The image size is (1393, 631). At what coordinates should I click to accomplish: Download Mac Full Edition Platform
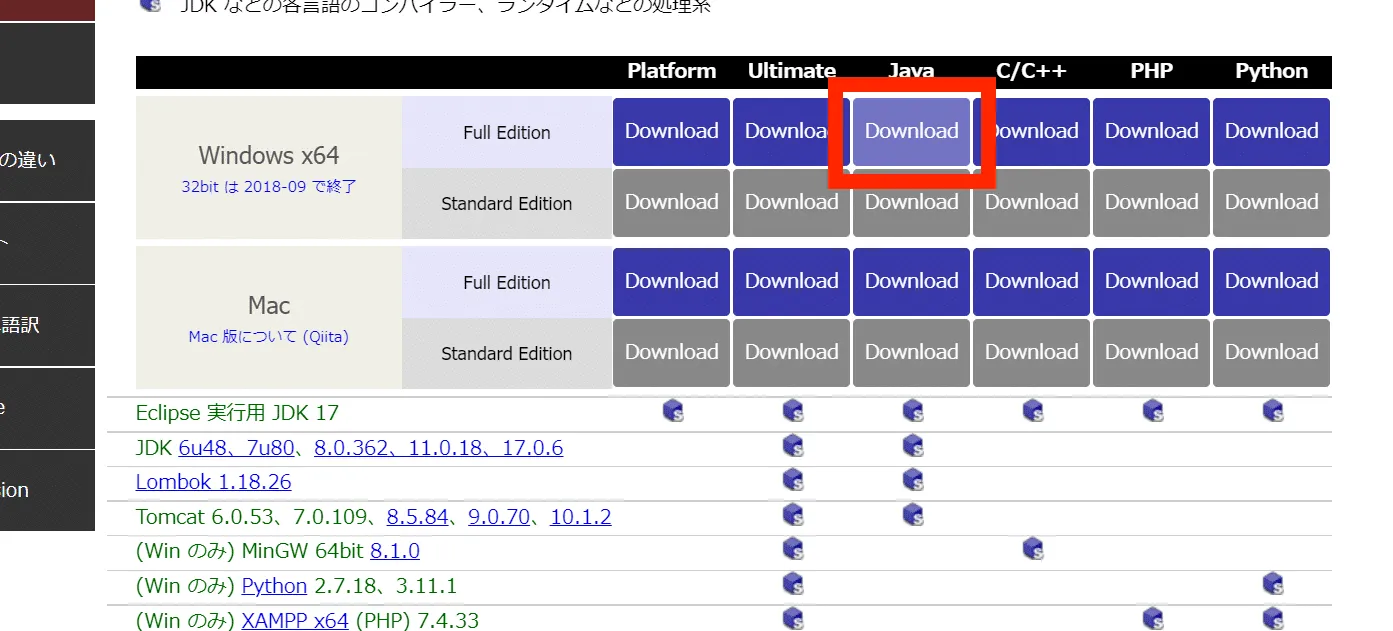(x=671, y=281)
